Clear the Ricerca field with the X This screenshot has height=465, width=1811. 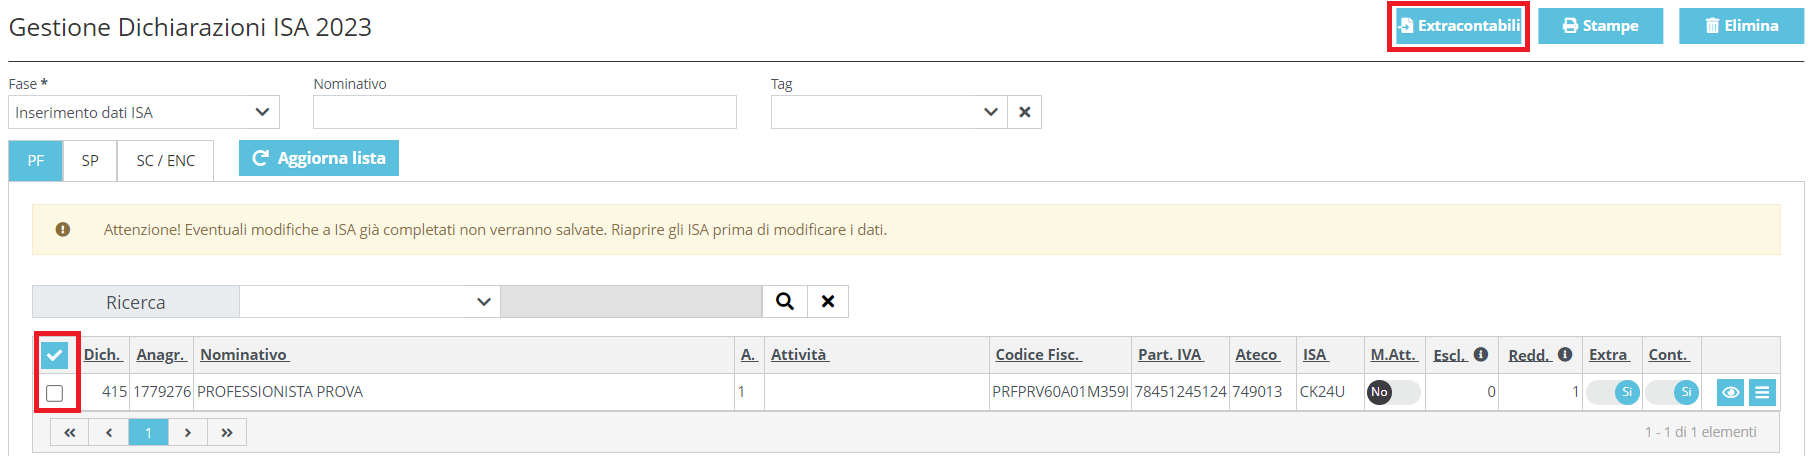[x=828, y=301]
